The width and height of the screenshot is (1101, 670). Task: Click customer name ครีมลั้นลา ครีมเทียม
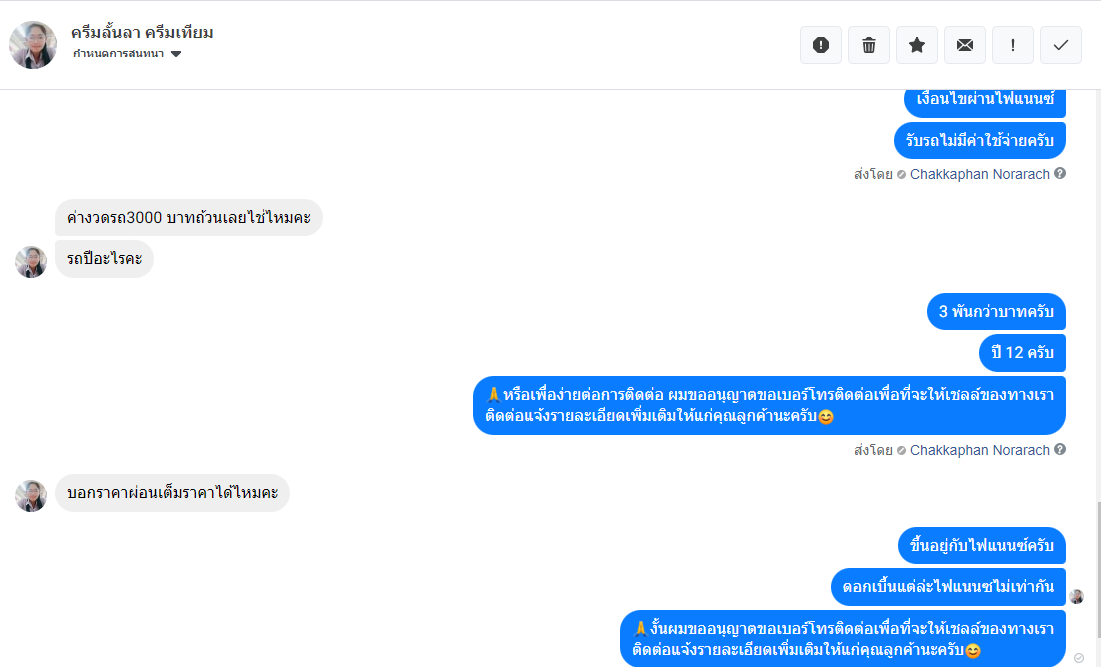(142, 32)
